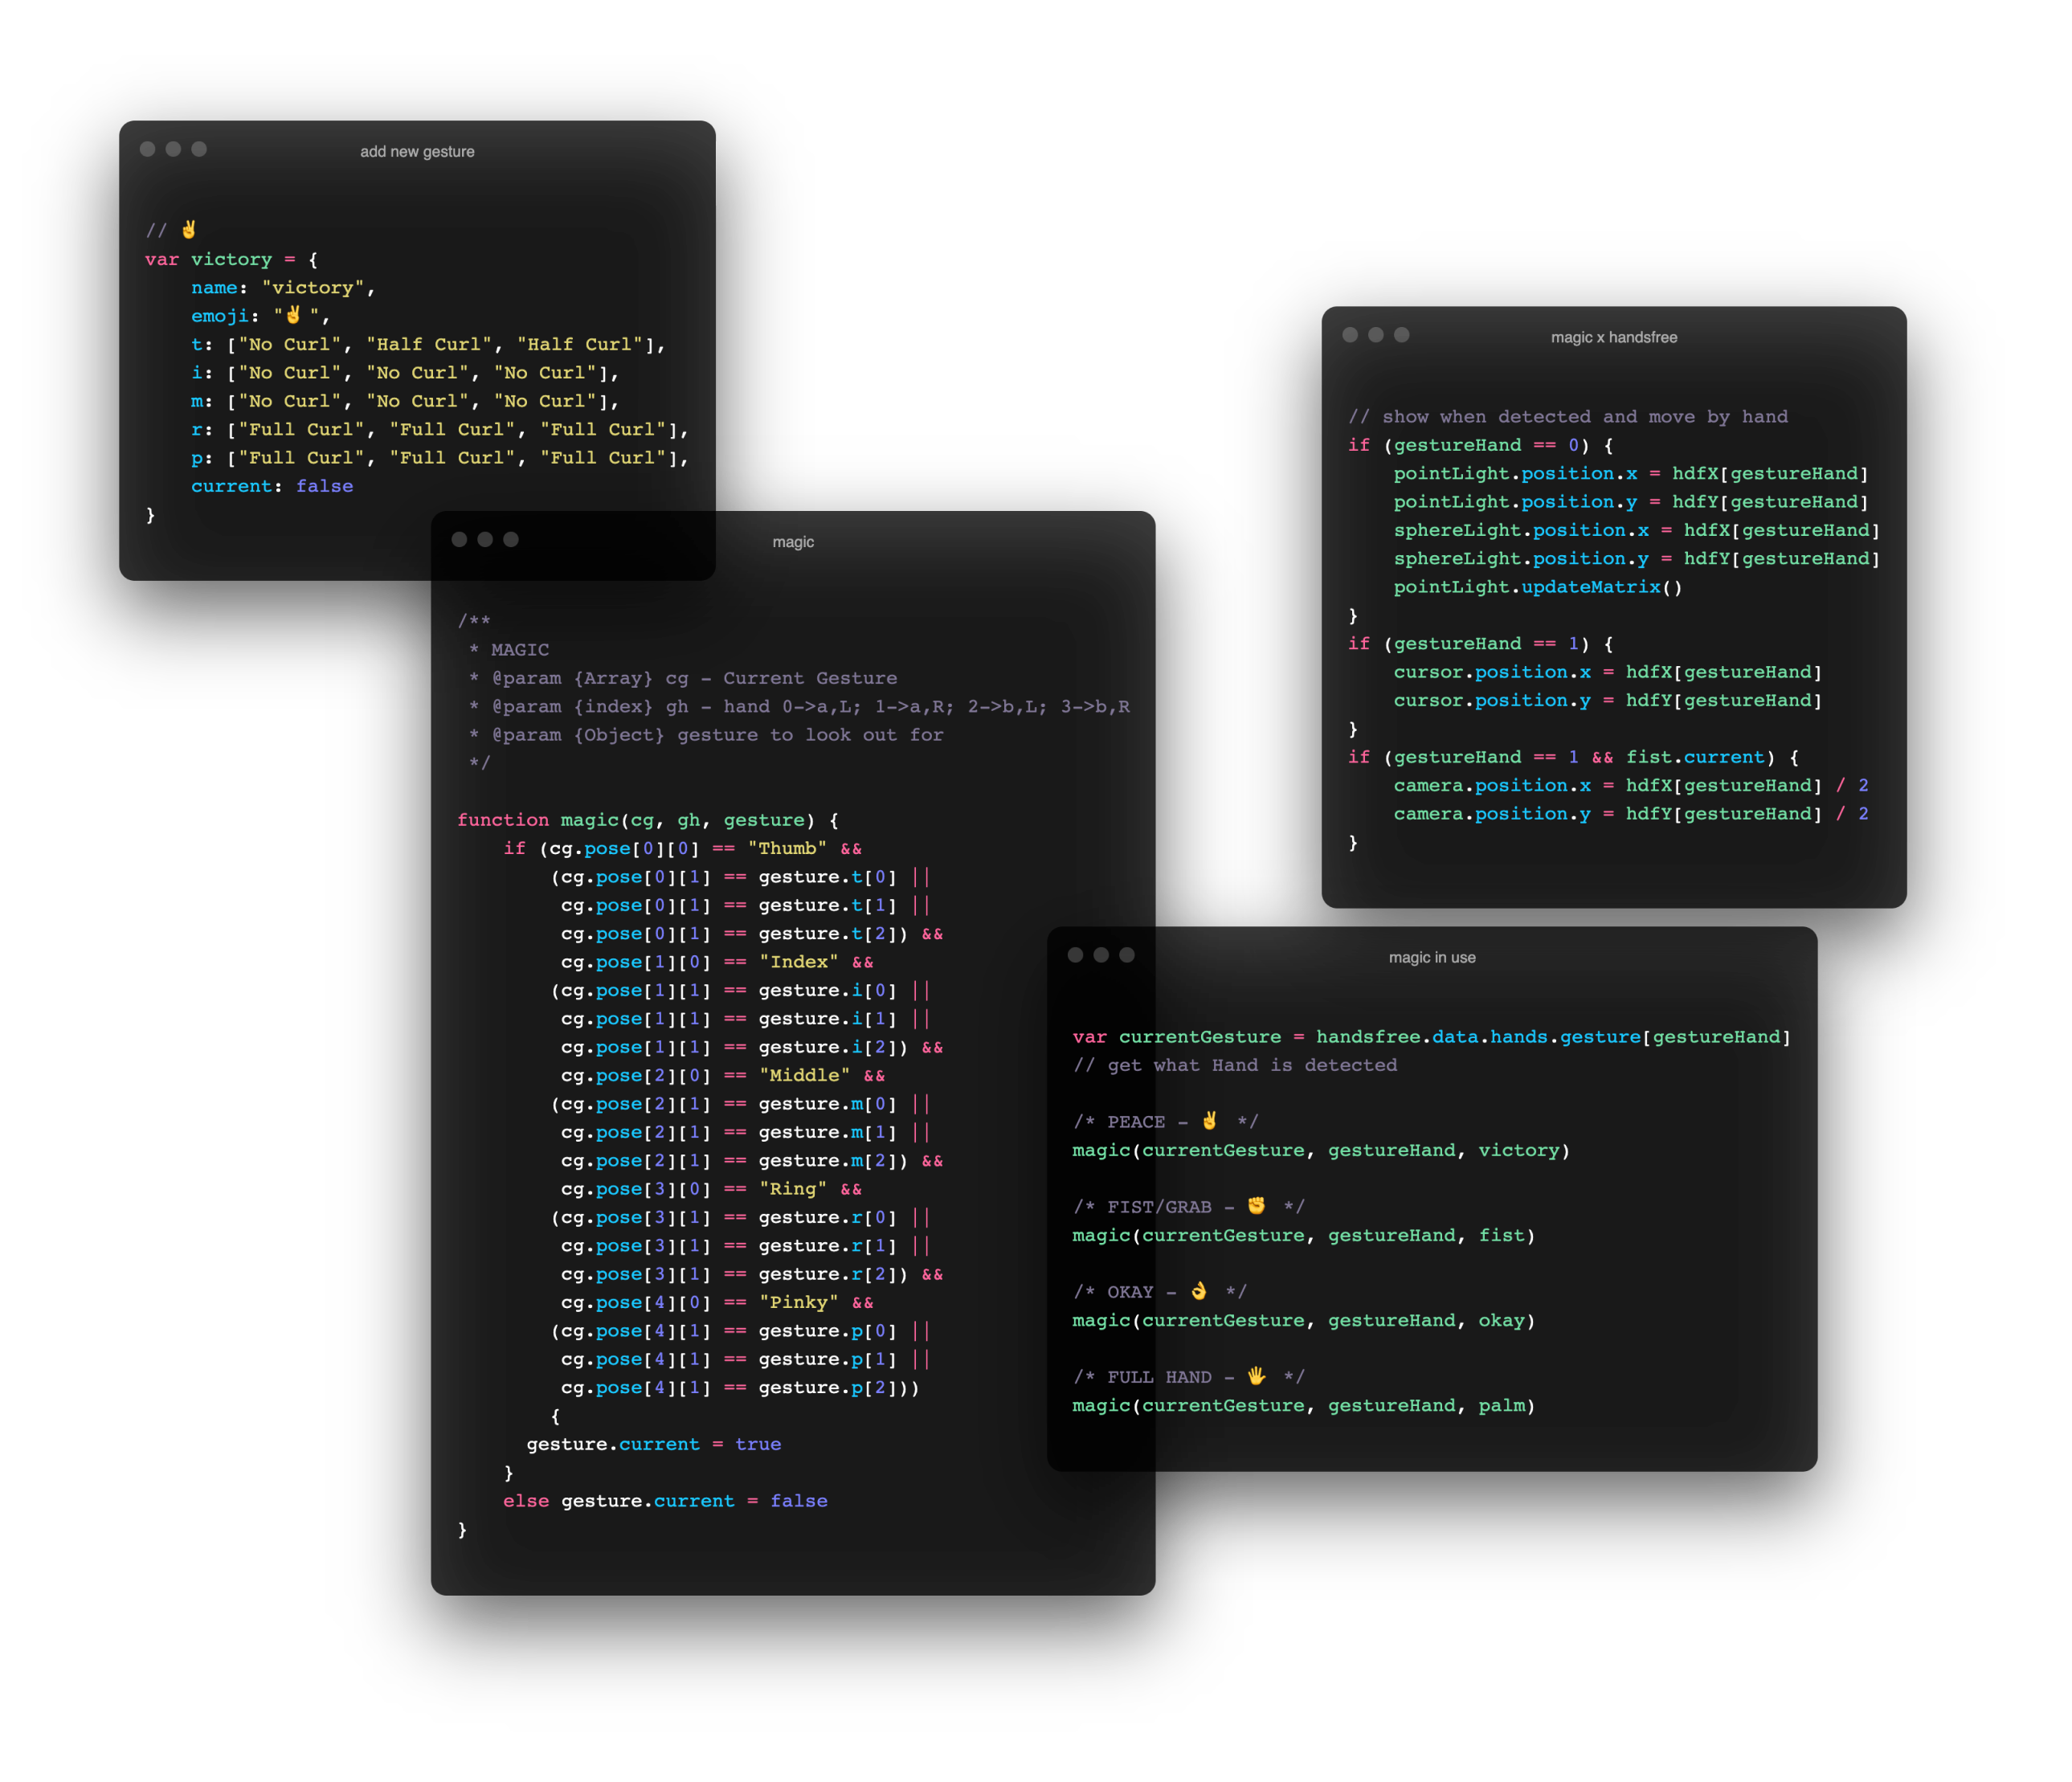This screenshot has height=1782, width=2072.
Task: Click the 'true' value after gesture.current
Action: (x=758, y=1444)
